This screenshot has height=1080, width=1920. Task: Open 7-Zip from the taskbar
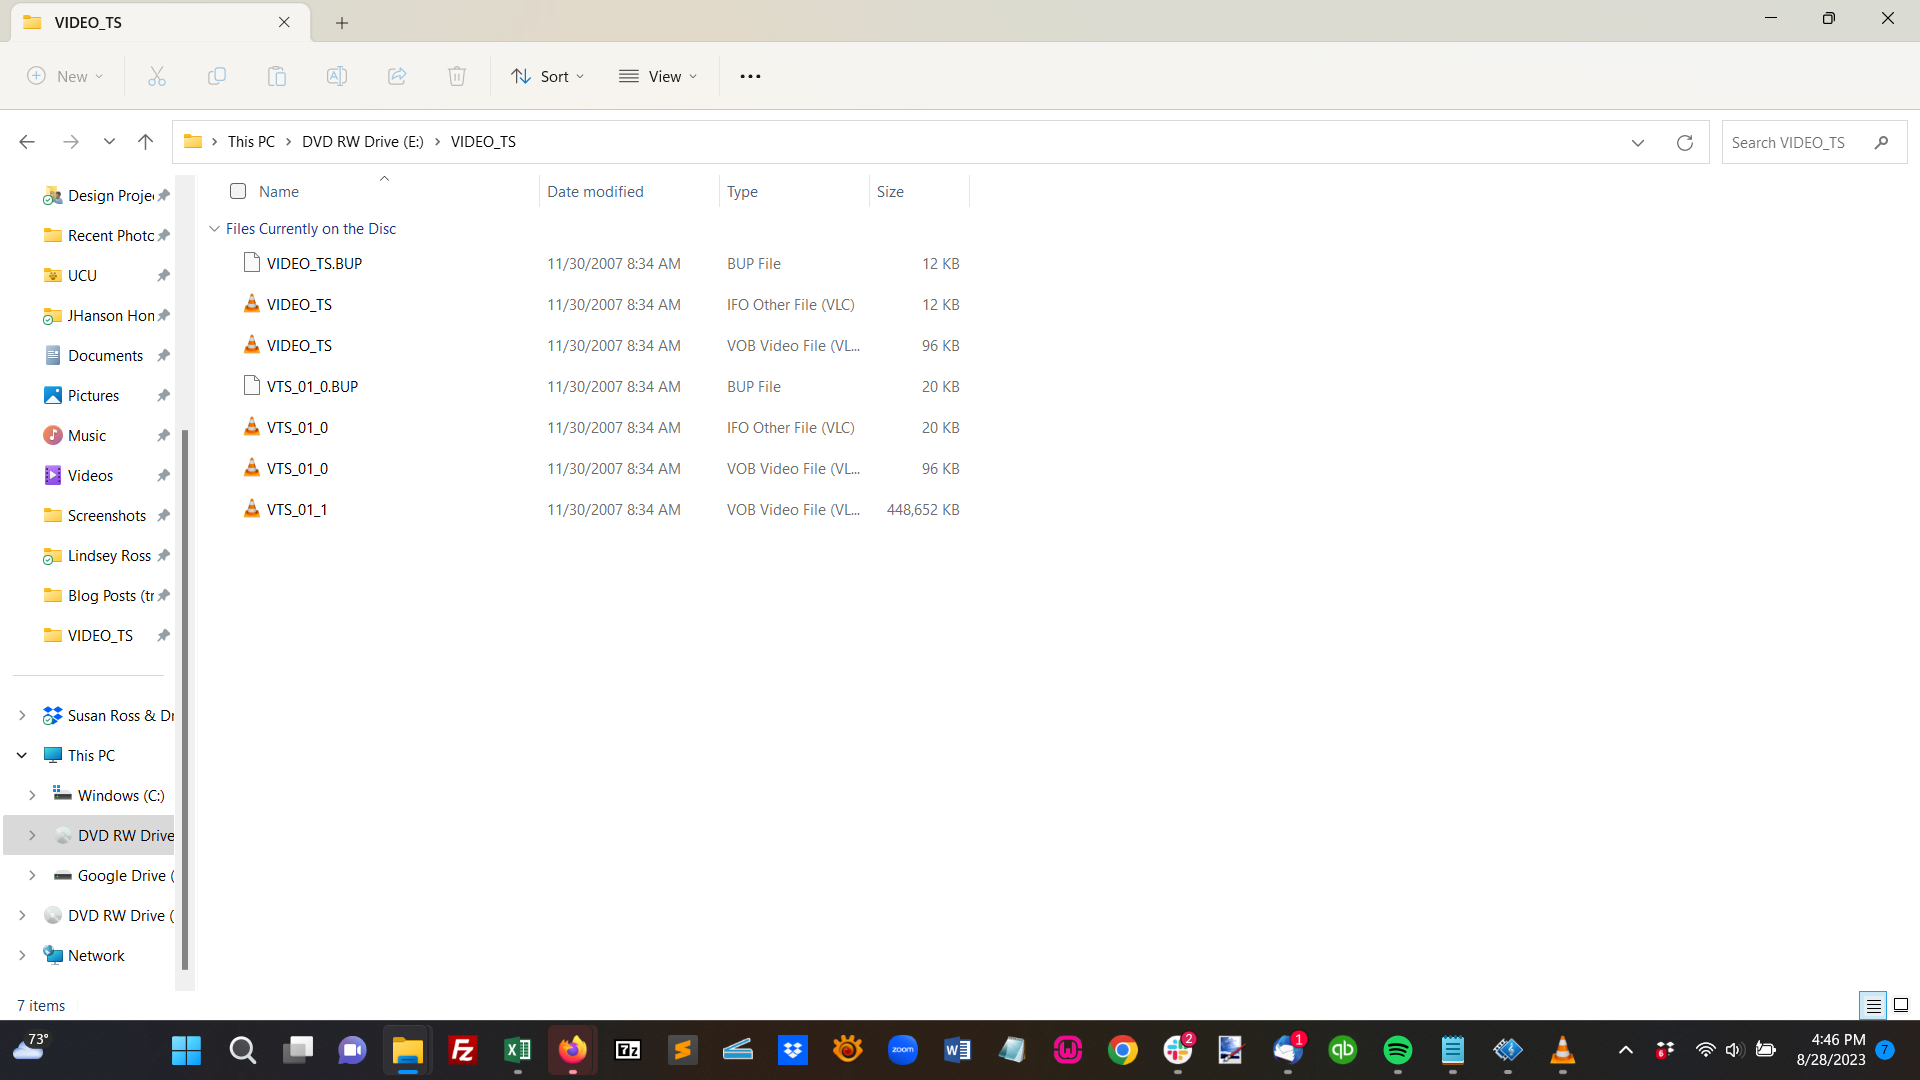pos(627,1050)
